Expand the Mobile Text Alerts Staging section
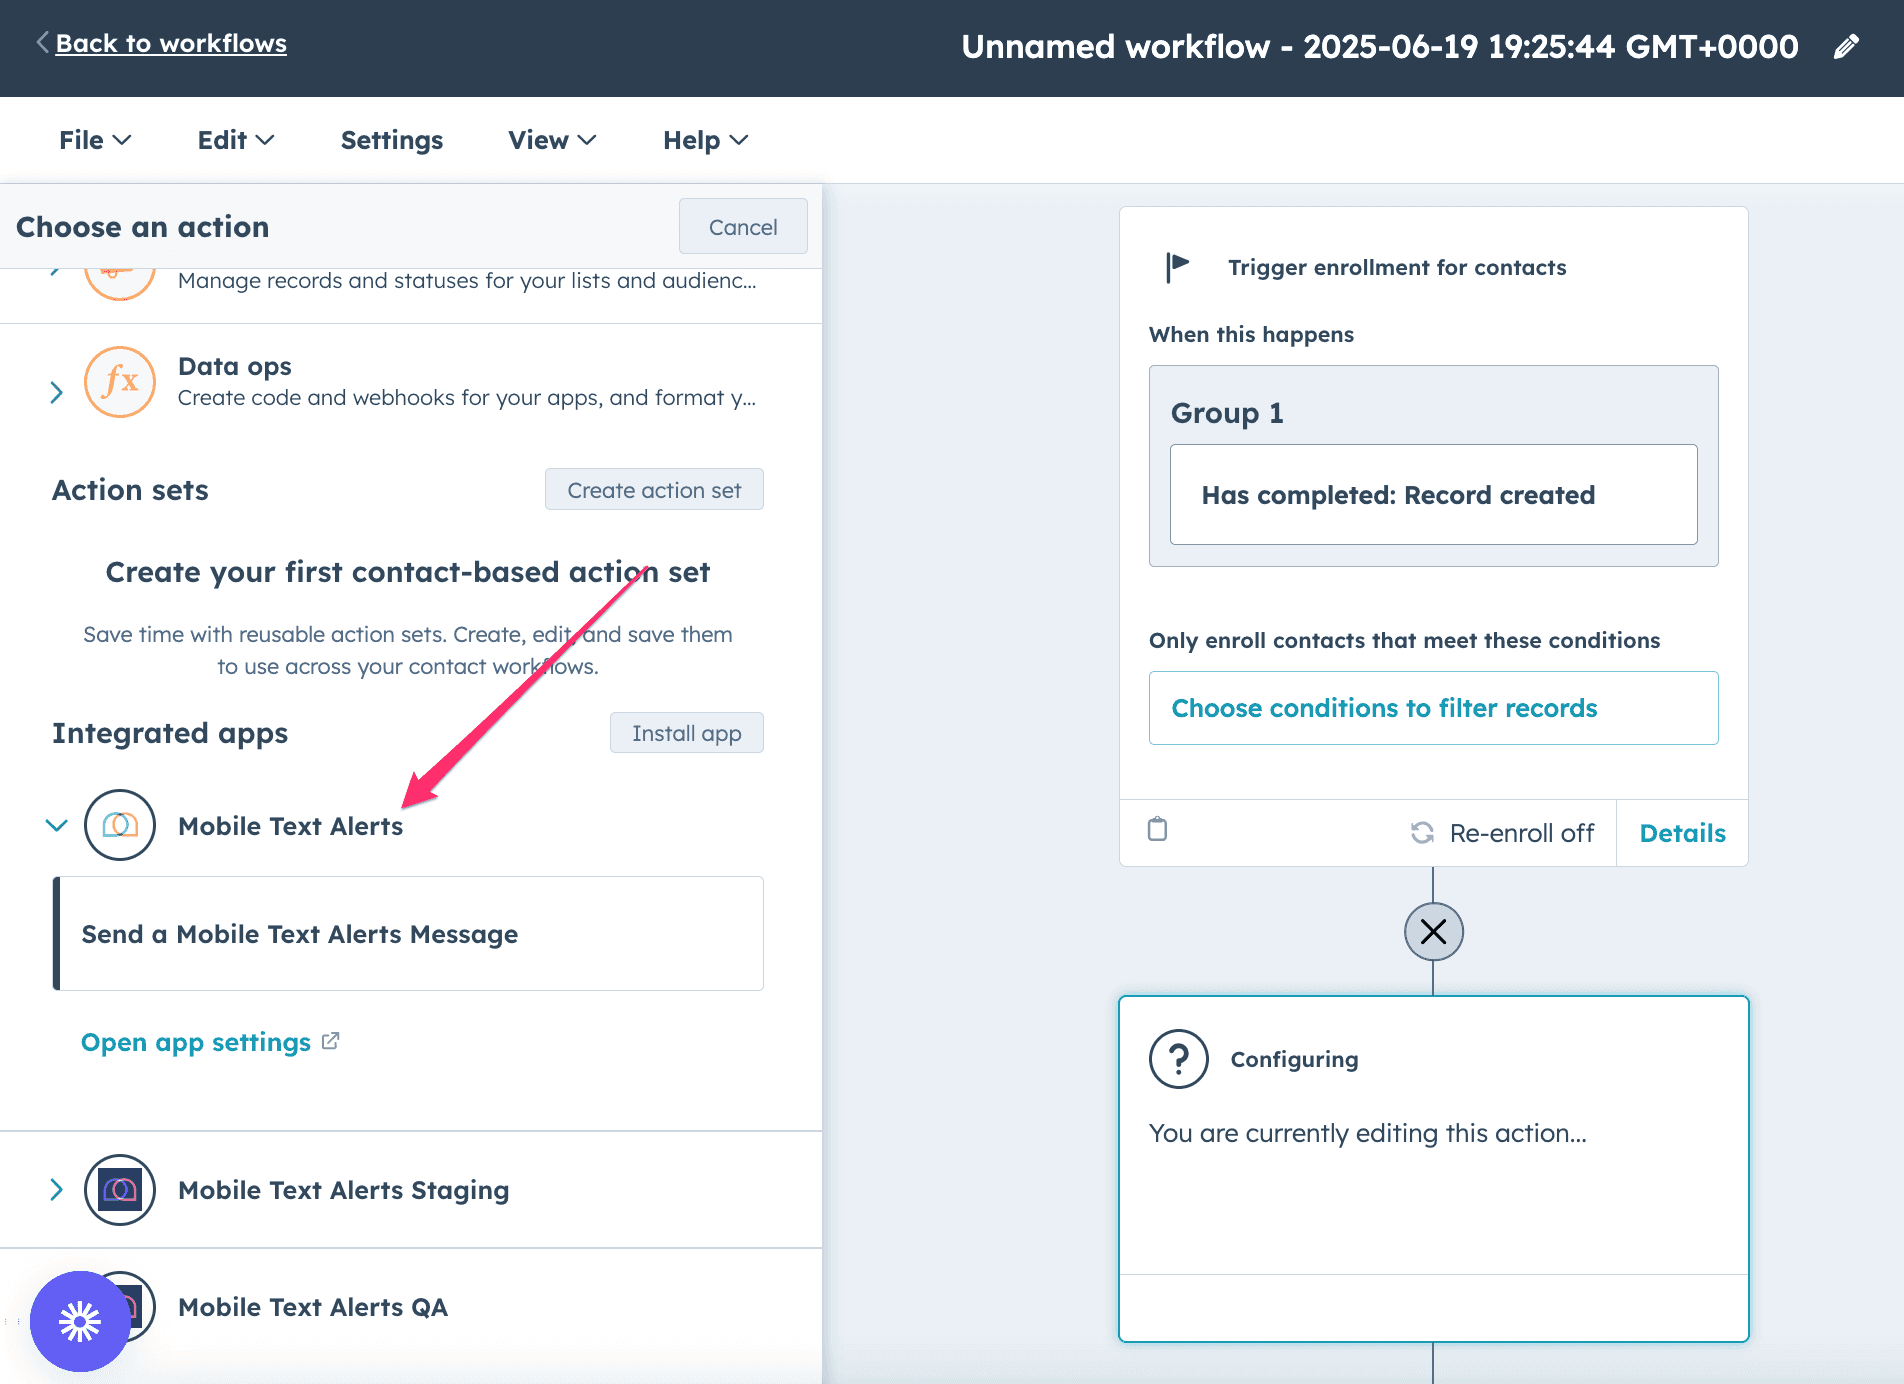Viewport: 1904px width, 1384px height. pyautogui.click(x=57, y=1190)
